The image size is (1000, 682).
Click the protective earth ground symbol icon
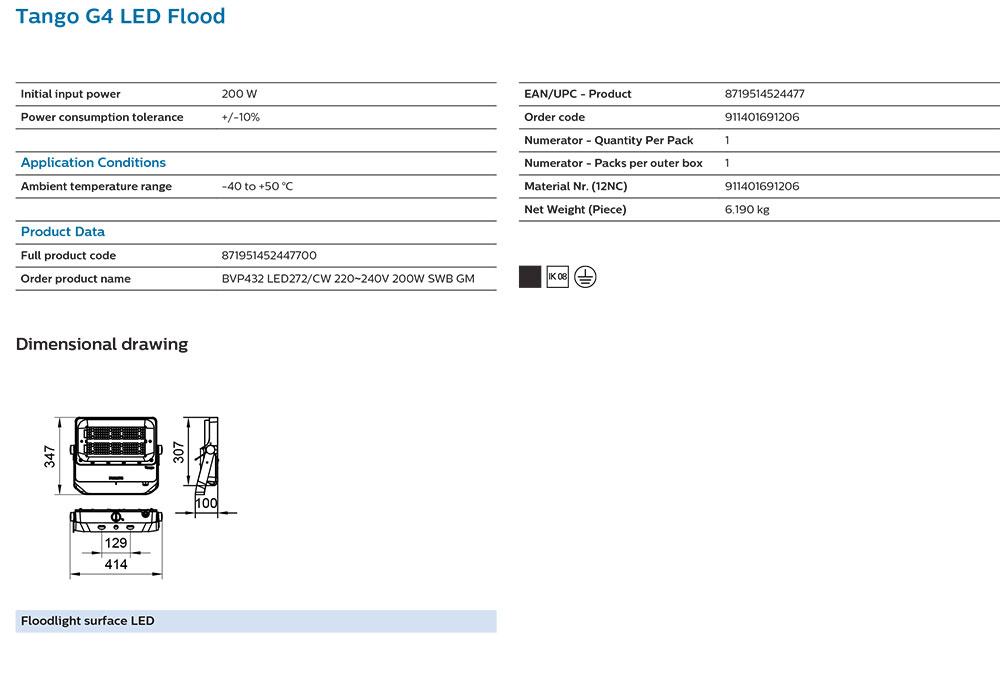coord(585,277)
